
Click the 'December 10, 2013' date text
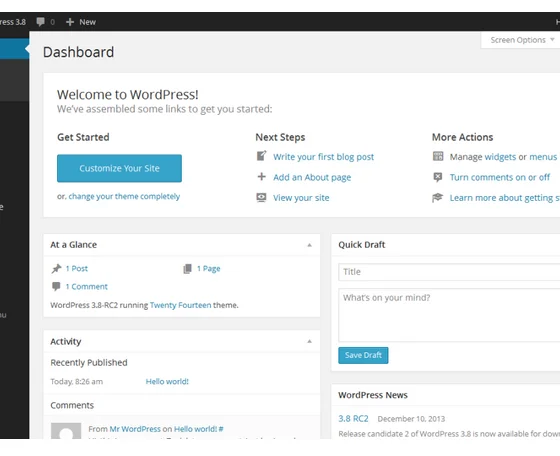[x=411, y=419]
